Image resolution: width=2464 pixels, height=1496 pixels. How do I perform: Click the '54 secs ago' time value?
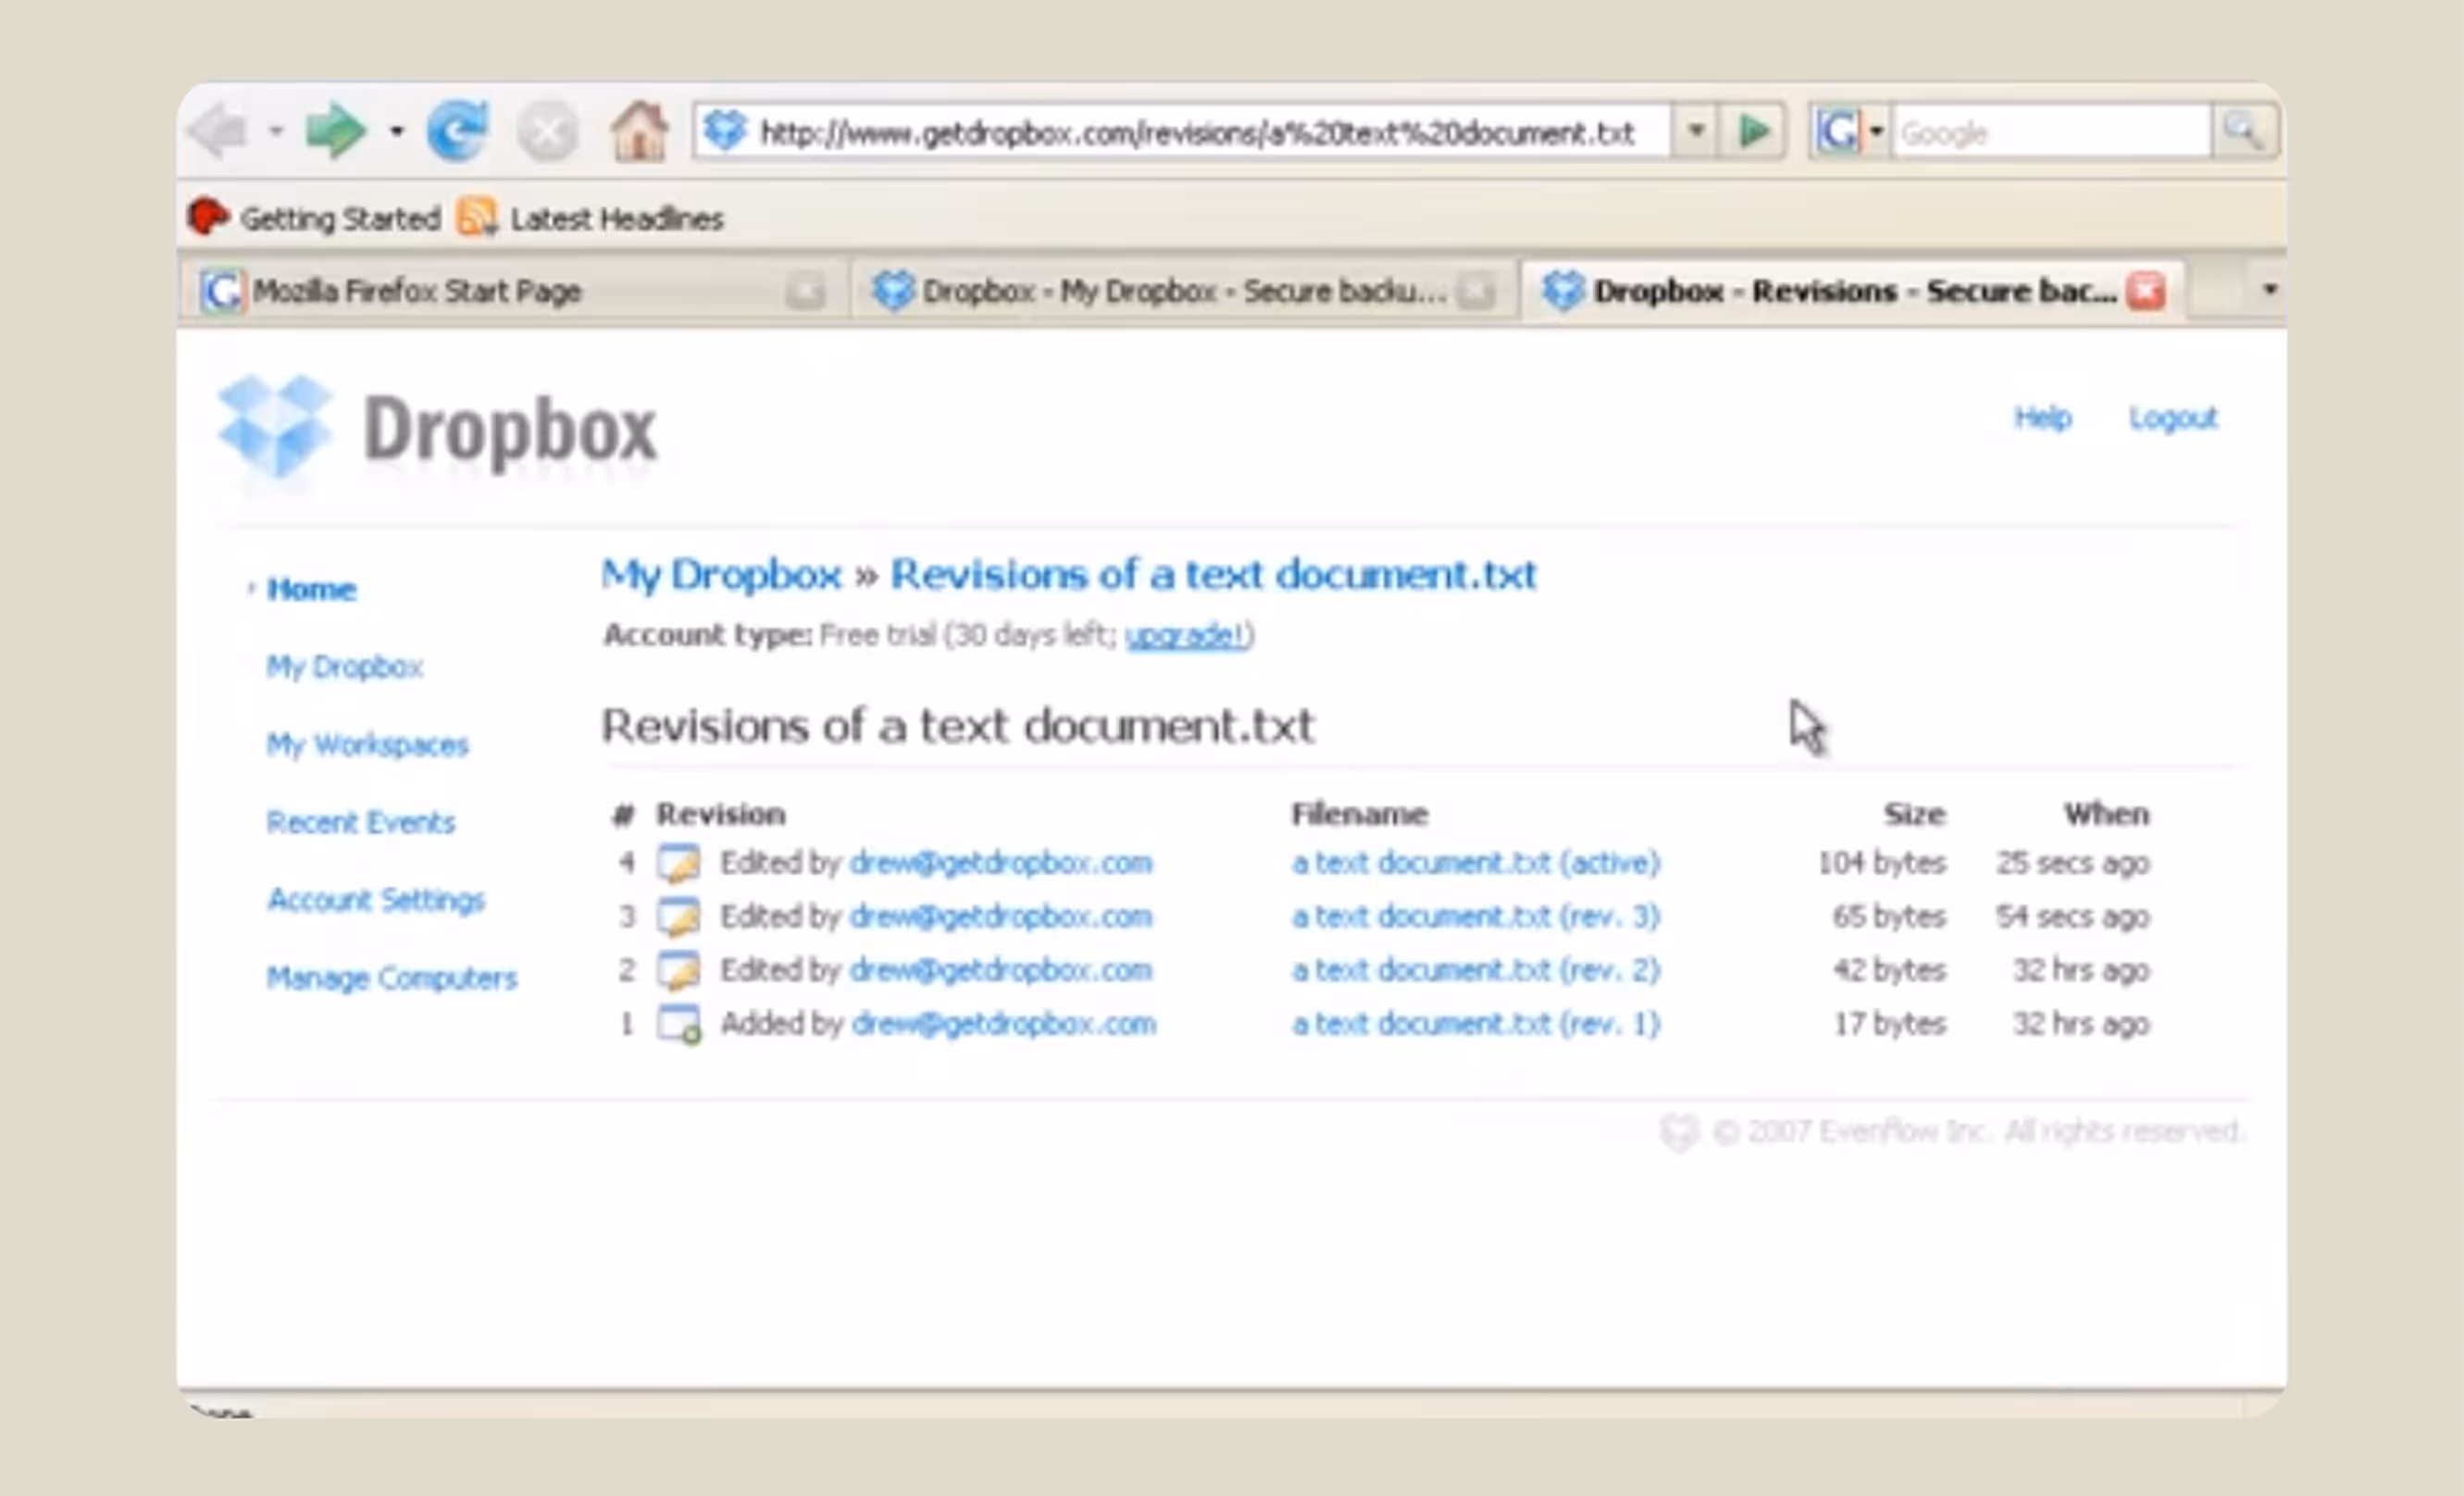click(x=2072, y=917)
